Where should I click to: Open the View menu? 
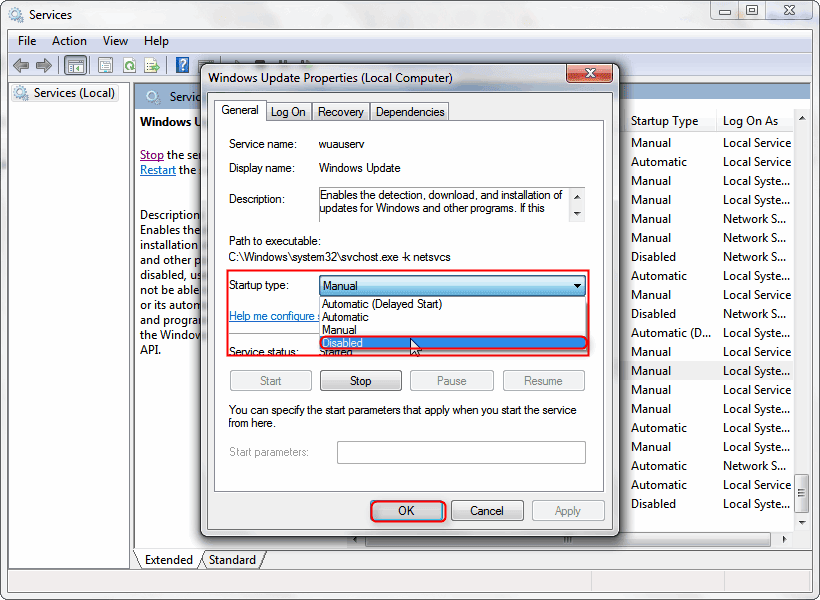(x=115, y=41)
